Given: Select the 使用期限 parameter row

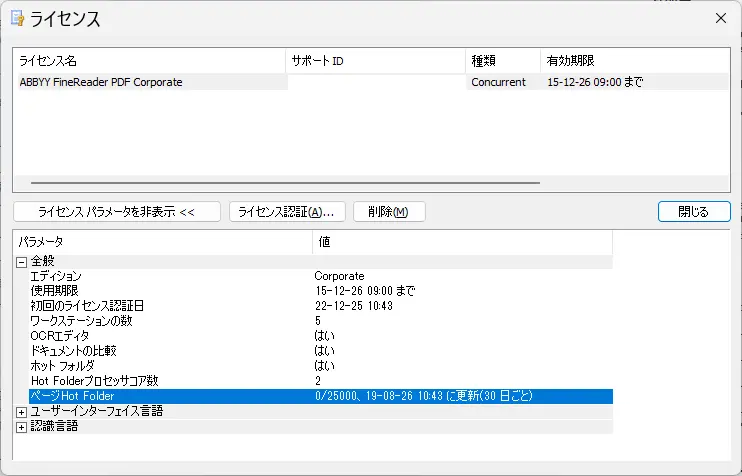Looking at the screenshot, I should pyautogui.click(x=321, y=291).
